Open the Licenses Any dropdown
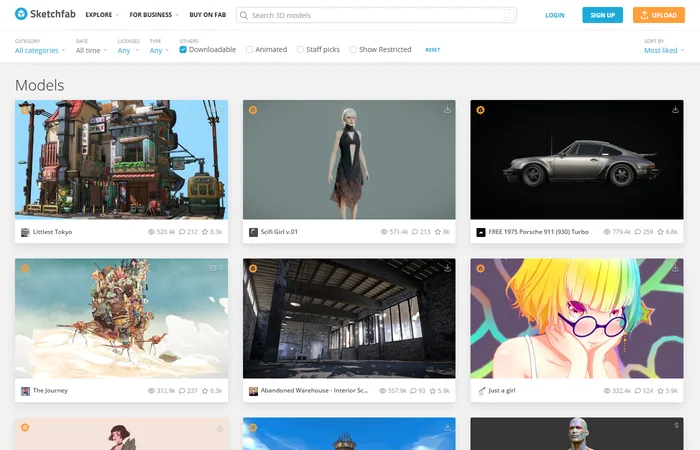Image resolution: width=700 pixels, height=450 pixels. (128, 50)
